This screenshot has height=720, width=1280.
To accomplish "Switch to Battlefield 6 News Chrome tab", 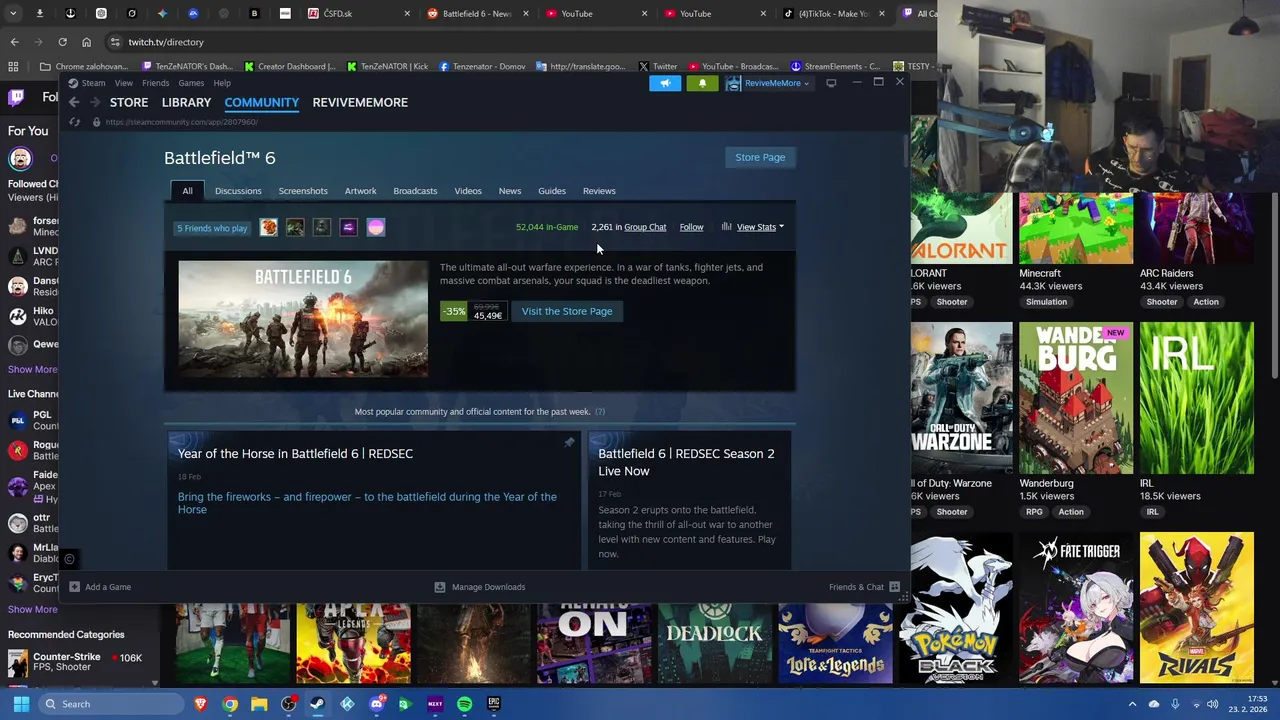I will [476, 14].
